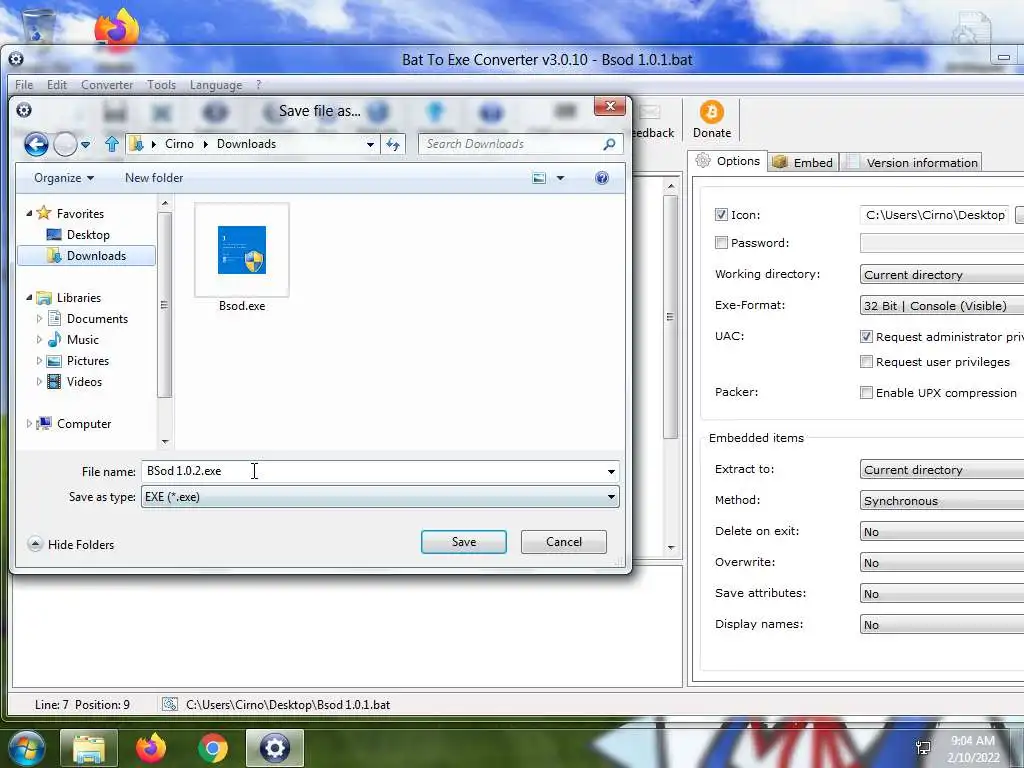
Task: Go up one folder level arrow
Action: coord(112,144)
